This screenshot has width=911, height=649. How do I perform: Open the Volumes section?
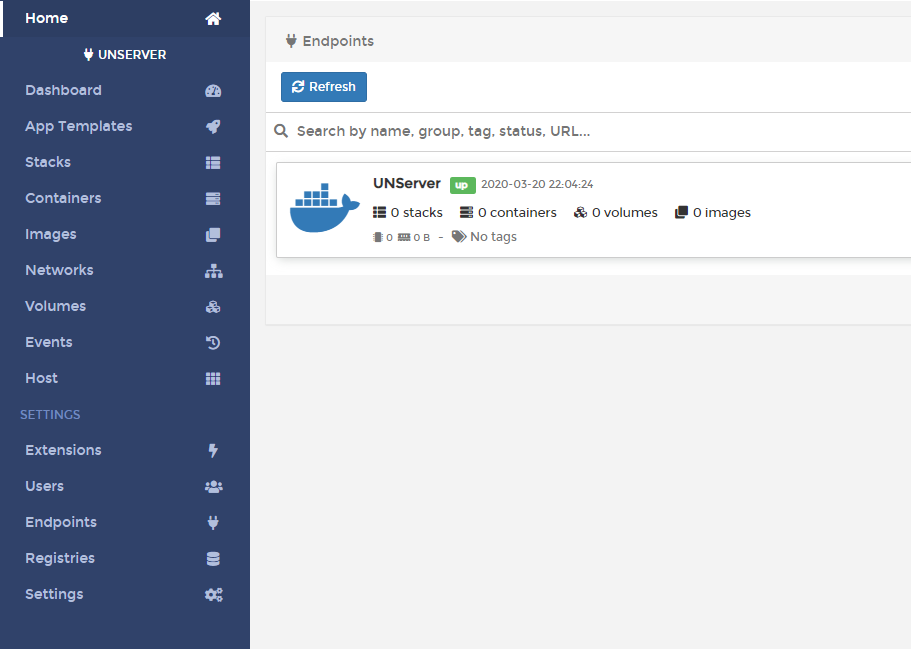tap(125, 306)
